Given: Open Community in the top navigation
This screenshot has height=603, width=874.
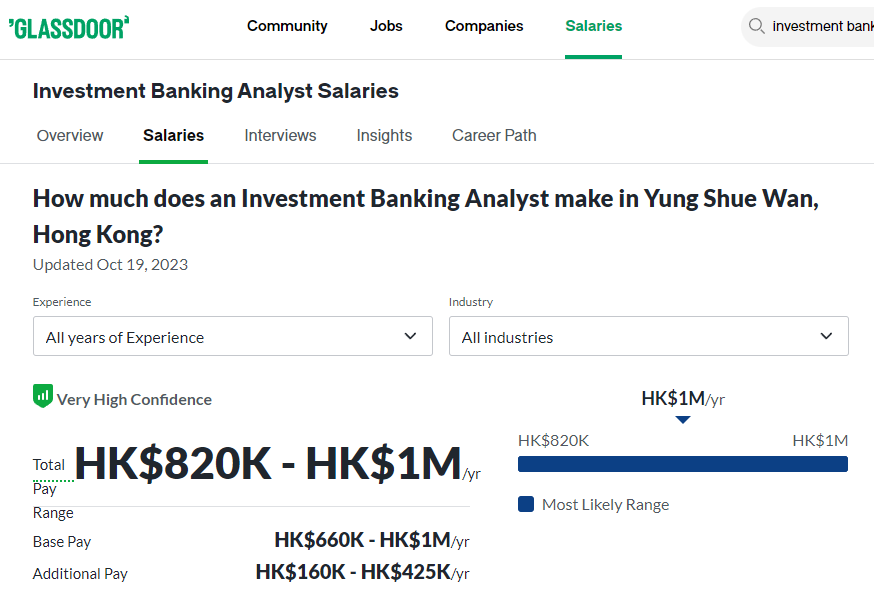Looking at the screenshot, I should (x=287, y=26).
